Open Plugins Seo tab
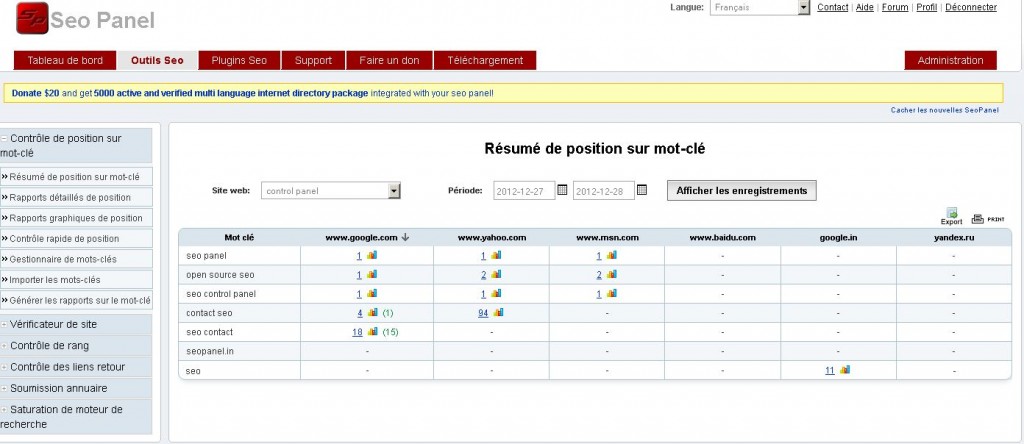The height and width of the screenshot is (444, 1024). (239, 60)
